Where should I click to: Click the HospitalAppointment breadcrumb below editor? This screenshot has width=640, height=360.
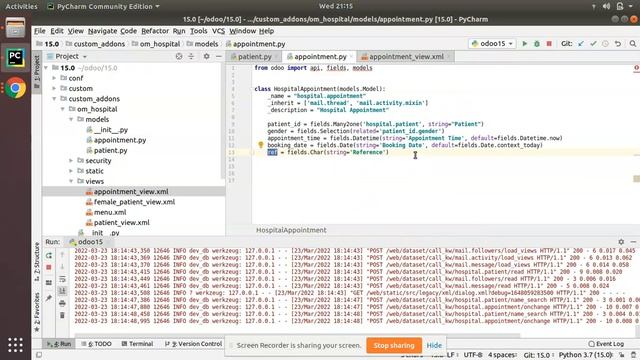pyautogui.click(x=291, y=230)
